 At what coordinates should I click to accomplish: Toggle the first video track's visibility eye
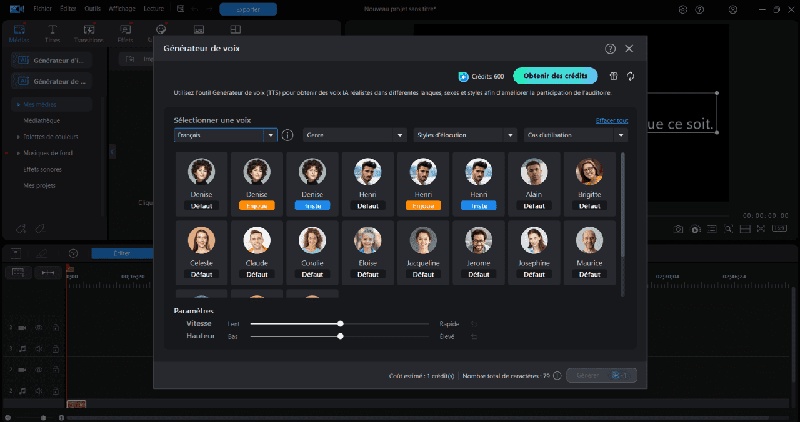(39, 328)
